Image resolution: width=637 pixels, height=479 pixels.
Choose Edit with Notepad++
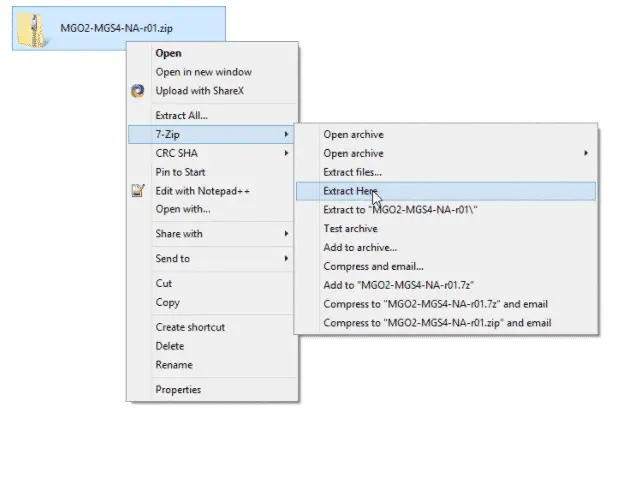click(213, 191)
